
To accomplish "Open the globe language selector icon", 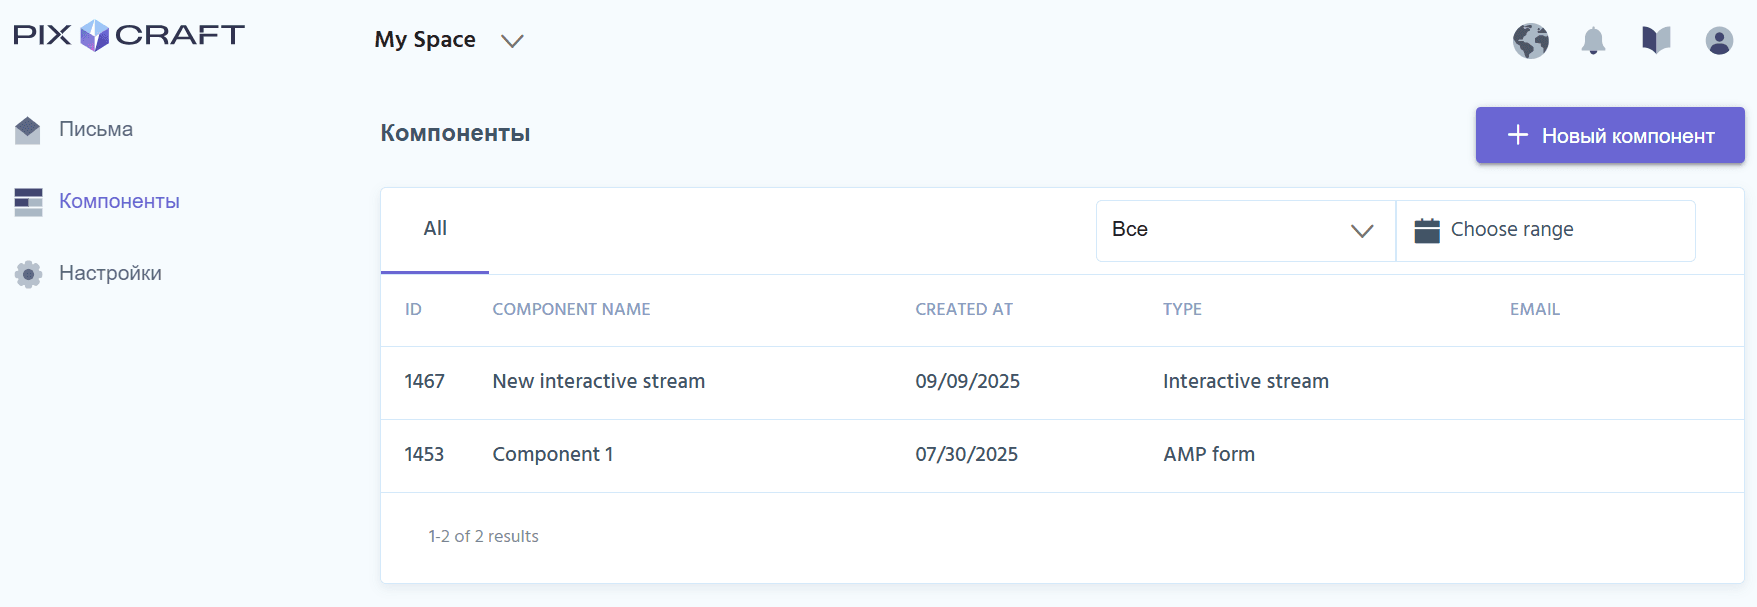I will tap(1530, 41).
